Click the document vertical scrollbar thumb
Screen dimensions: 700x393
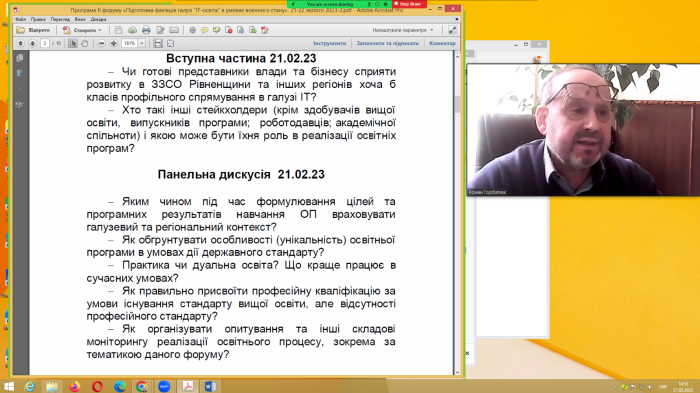click(x=457, y=104)
